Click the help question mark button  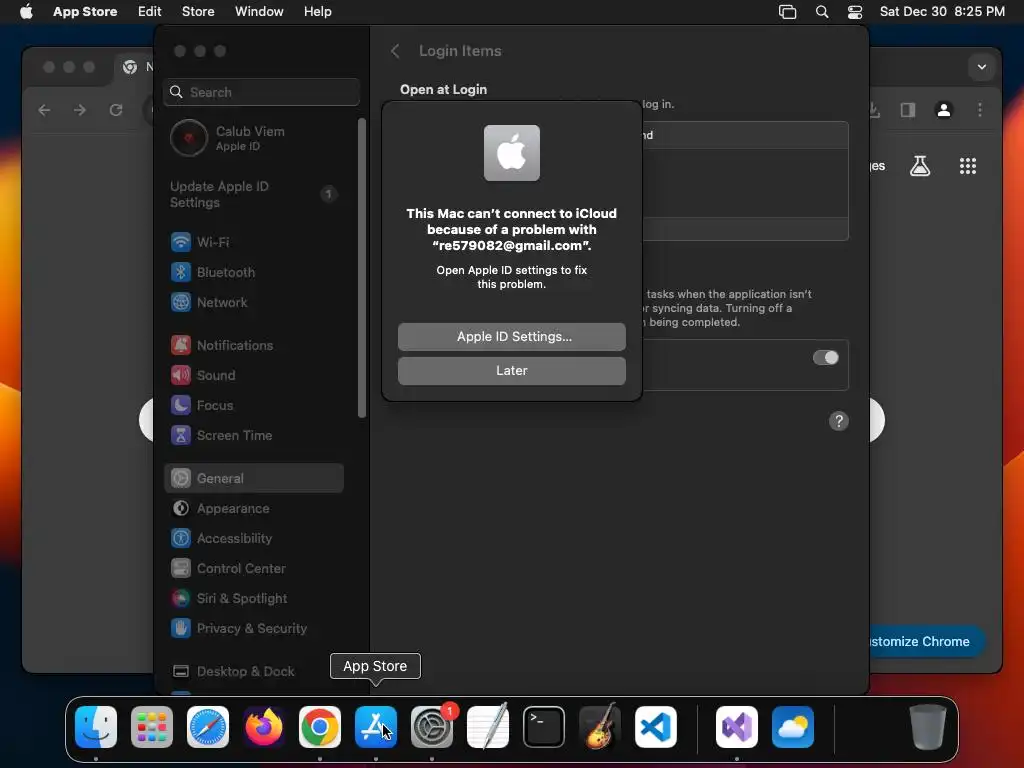[839, 421]
